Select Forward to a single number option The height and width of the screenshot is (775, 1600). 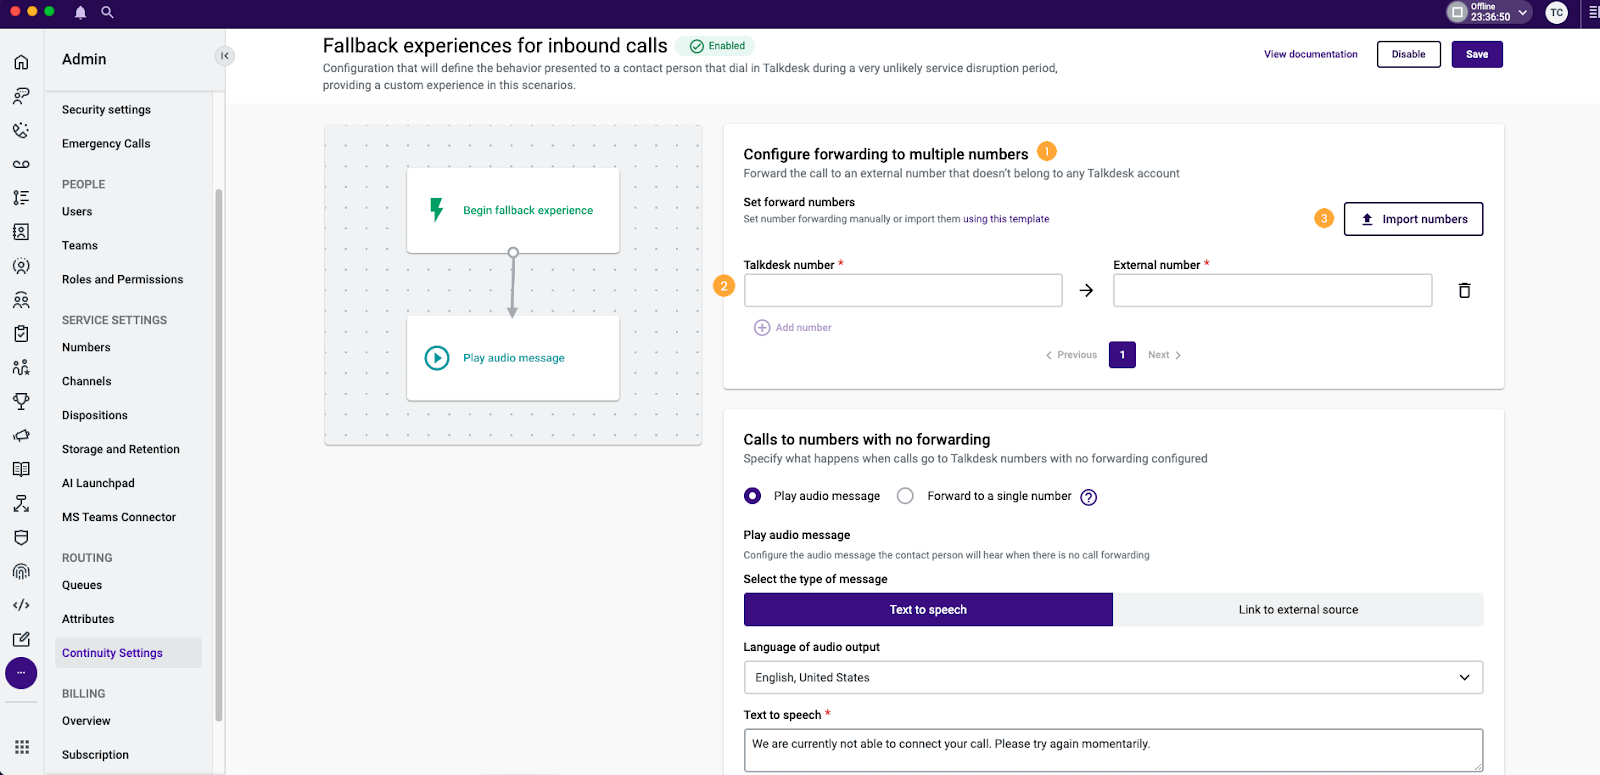pos(906,496)
